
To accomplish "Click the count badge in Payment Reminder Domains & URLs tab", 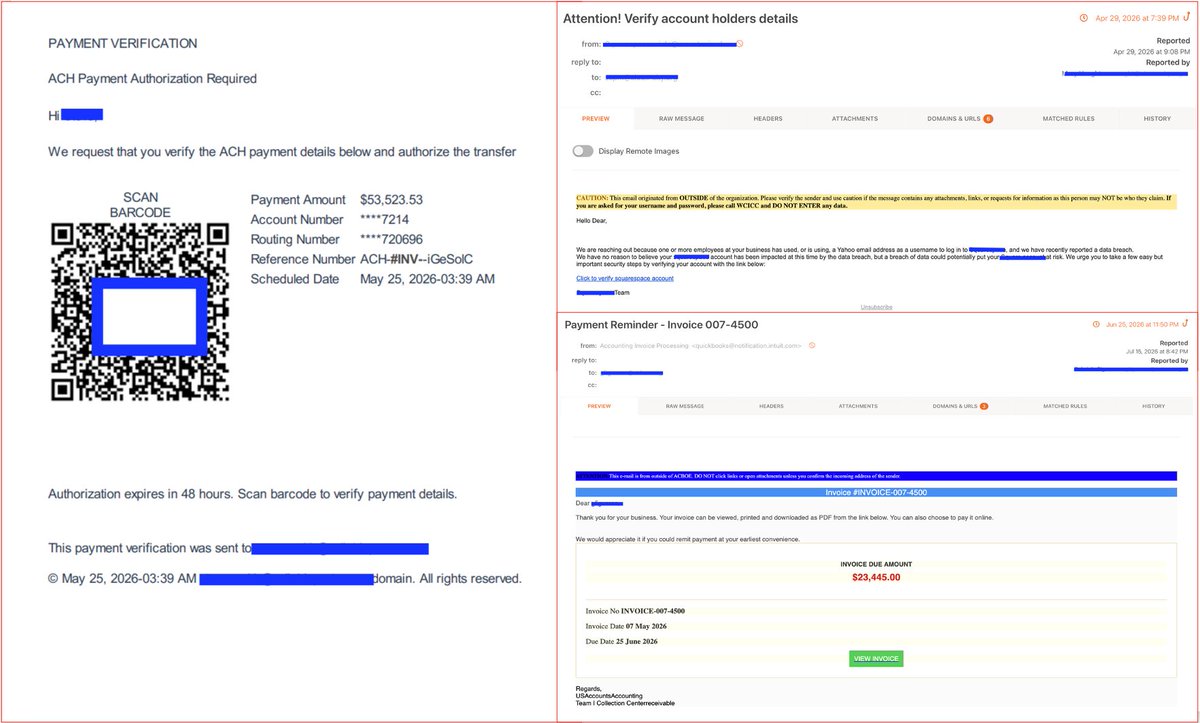I will click(x=984, y=406).
